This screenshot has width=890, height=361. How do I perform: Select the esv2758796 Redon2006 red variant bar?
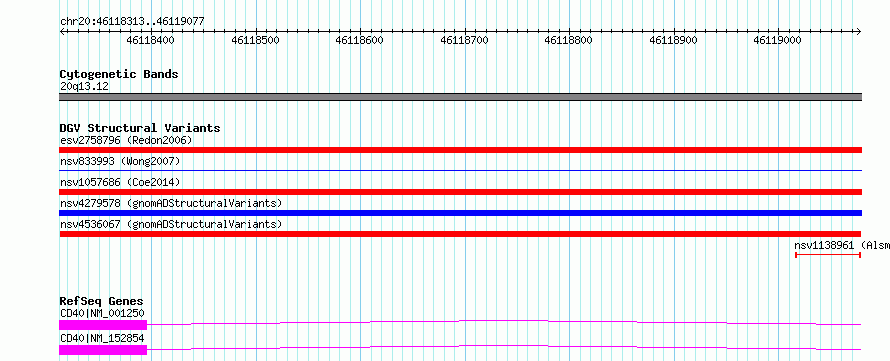click(x=461, y=150)
